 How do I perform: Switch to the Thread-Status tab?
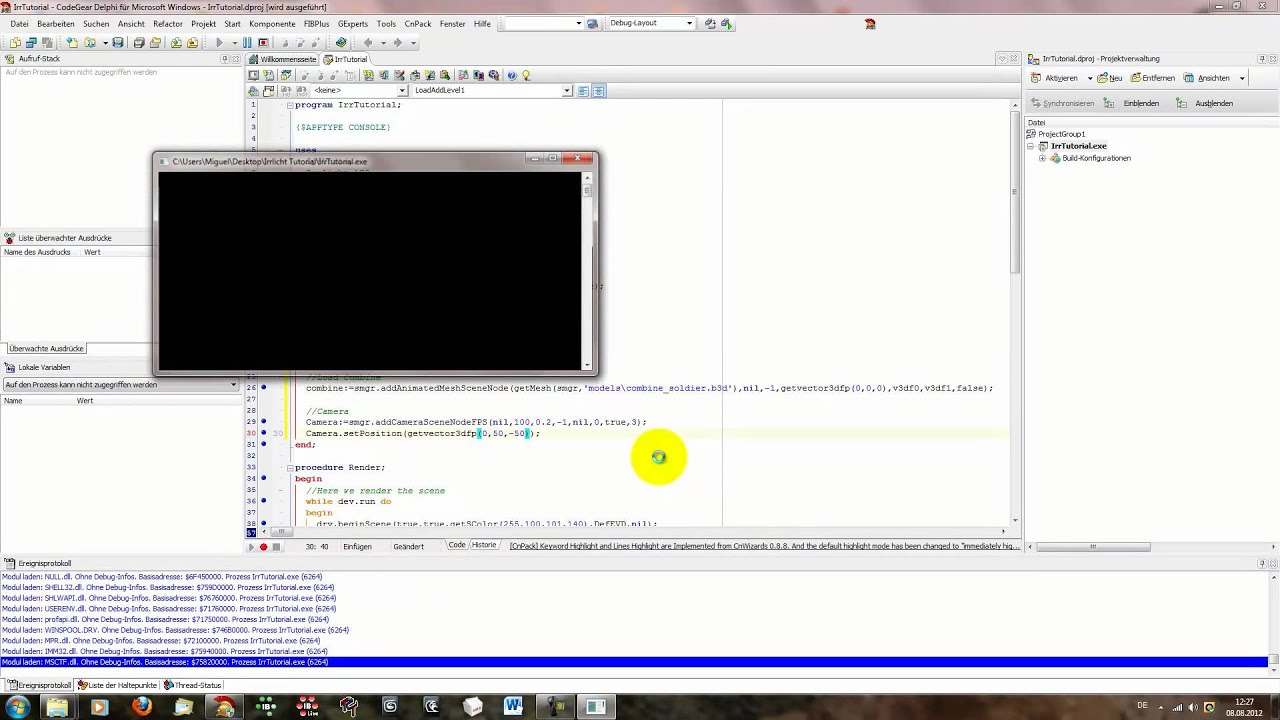click(193, 685)
